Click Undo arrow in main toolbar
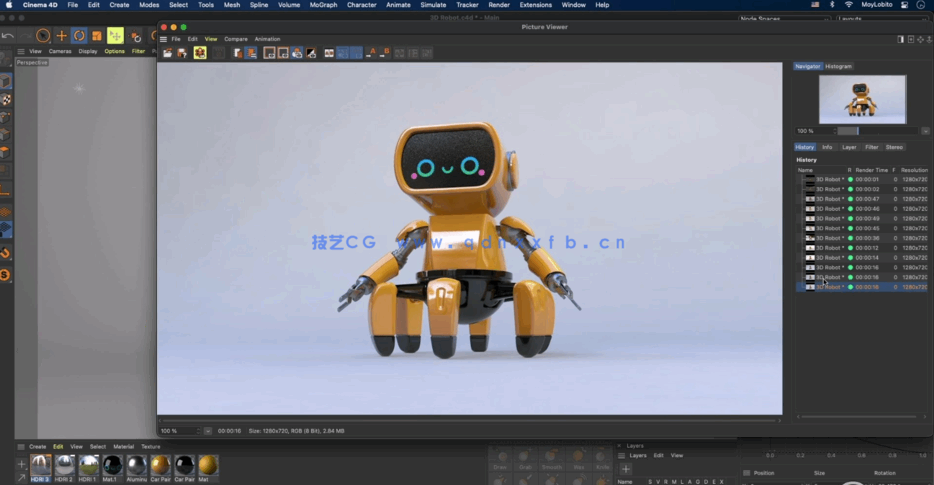The image size is (934, 485). point(8,36)
